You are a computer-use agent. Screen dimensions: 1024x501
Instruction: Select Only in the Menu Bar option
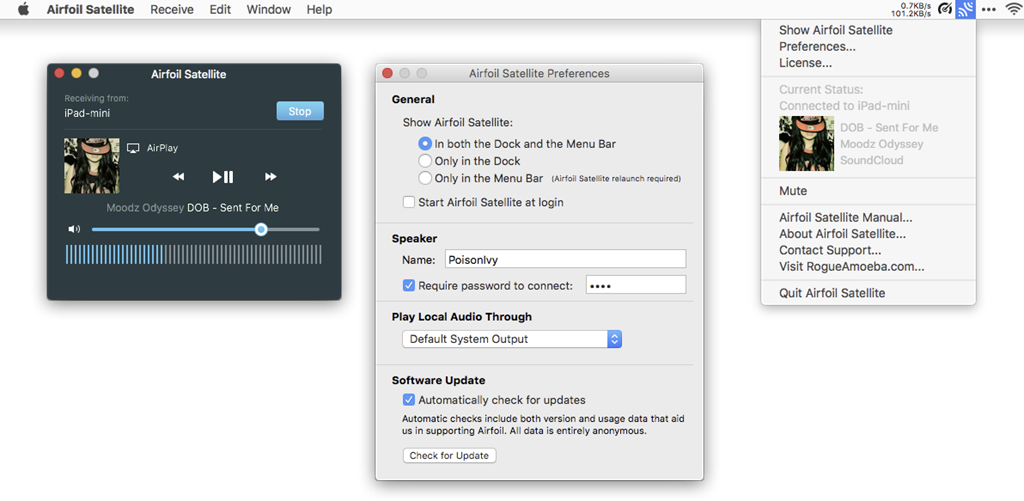[x=424, y=178]
